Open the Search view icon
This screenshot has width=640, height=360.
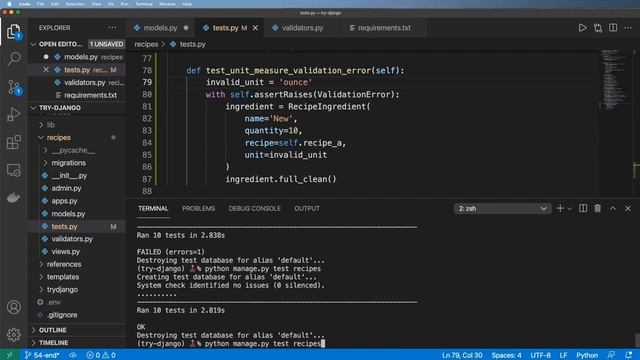(x=13, y=58)
